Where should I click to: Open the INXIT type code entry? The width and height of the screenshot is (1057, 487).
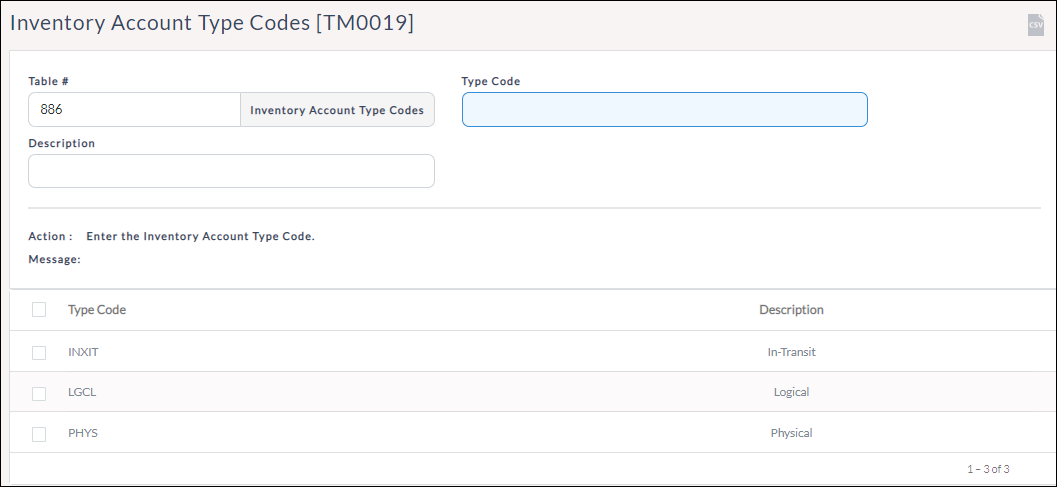(x=83, y=353)
